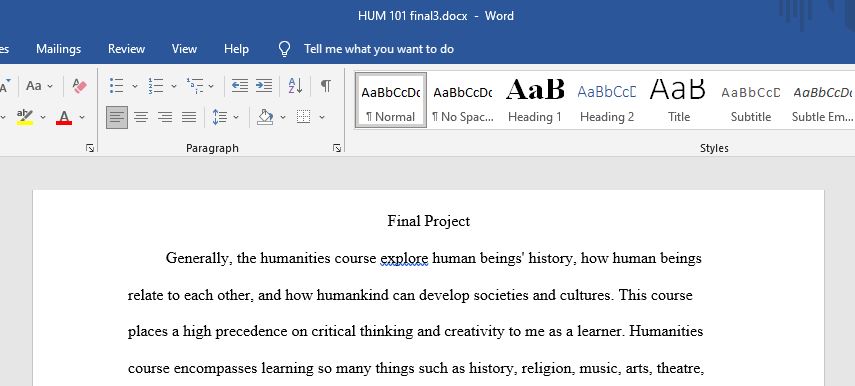Click the underlined word 'explore'

tap(404, 258)
